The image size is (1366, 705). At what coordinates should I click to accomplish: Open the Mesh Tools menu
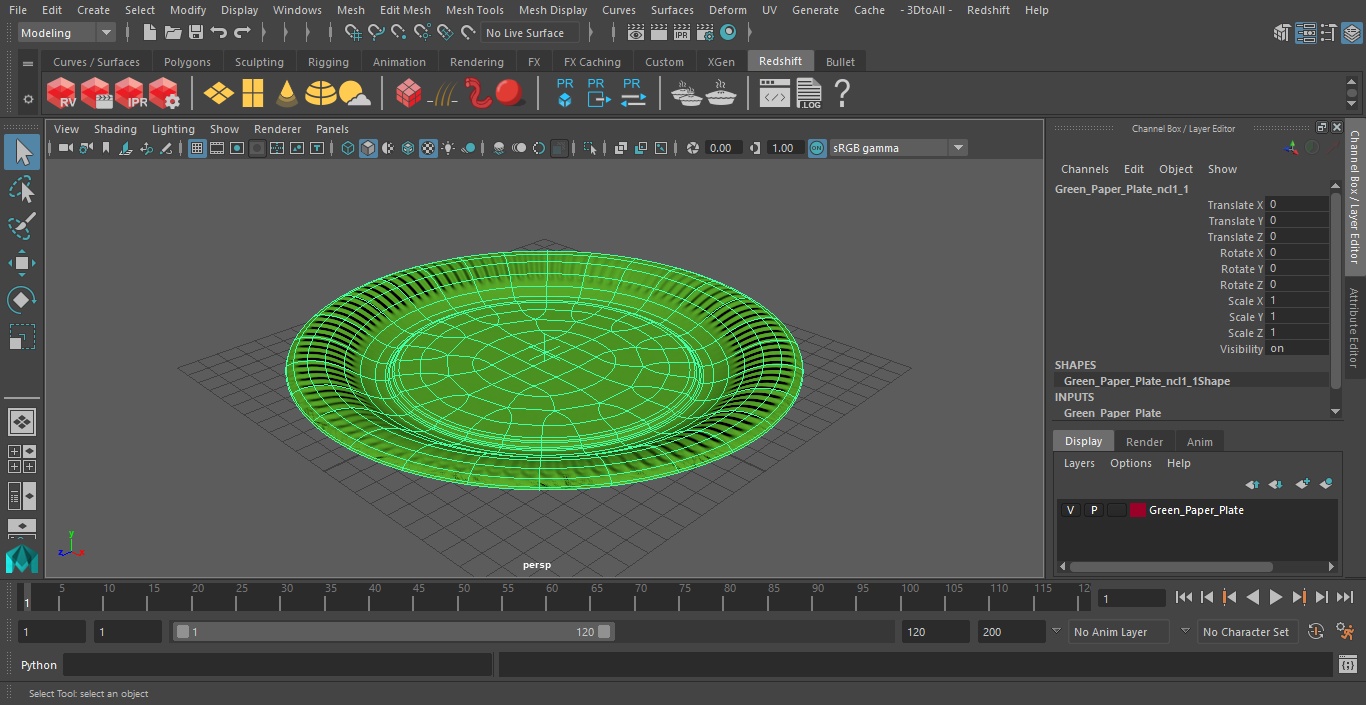474,10
